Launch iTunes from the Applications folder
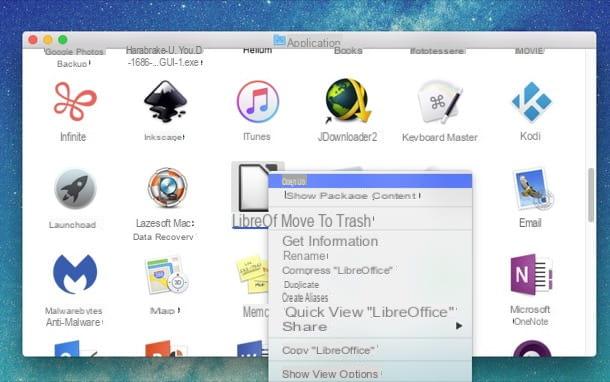This screenshot has height=382, width=610. (x=258, y=101)
